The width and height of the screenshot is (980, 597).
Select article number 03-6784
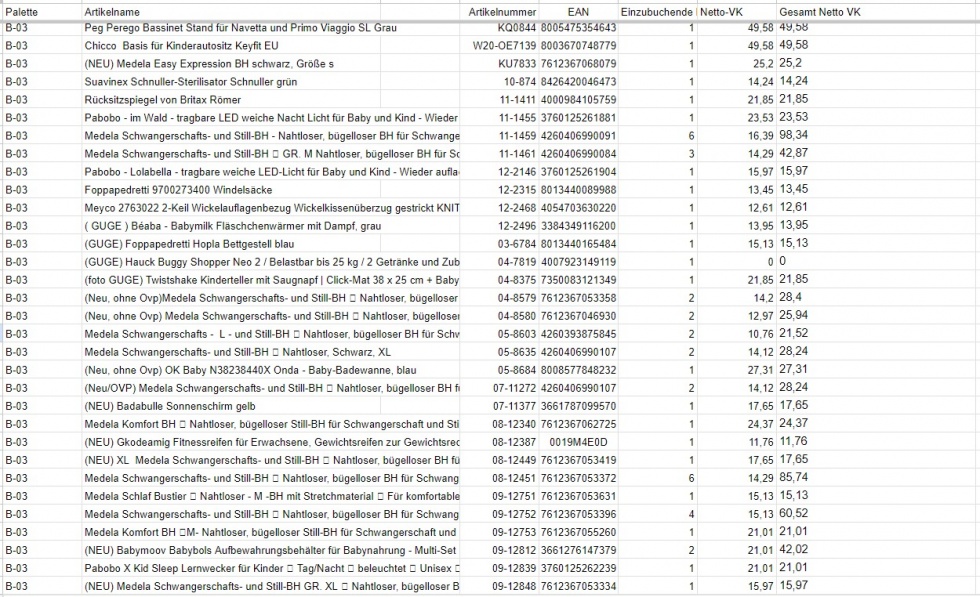517,244
